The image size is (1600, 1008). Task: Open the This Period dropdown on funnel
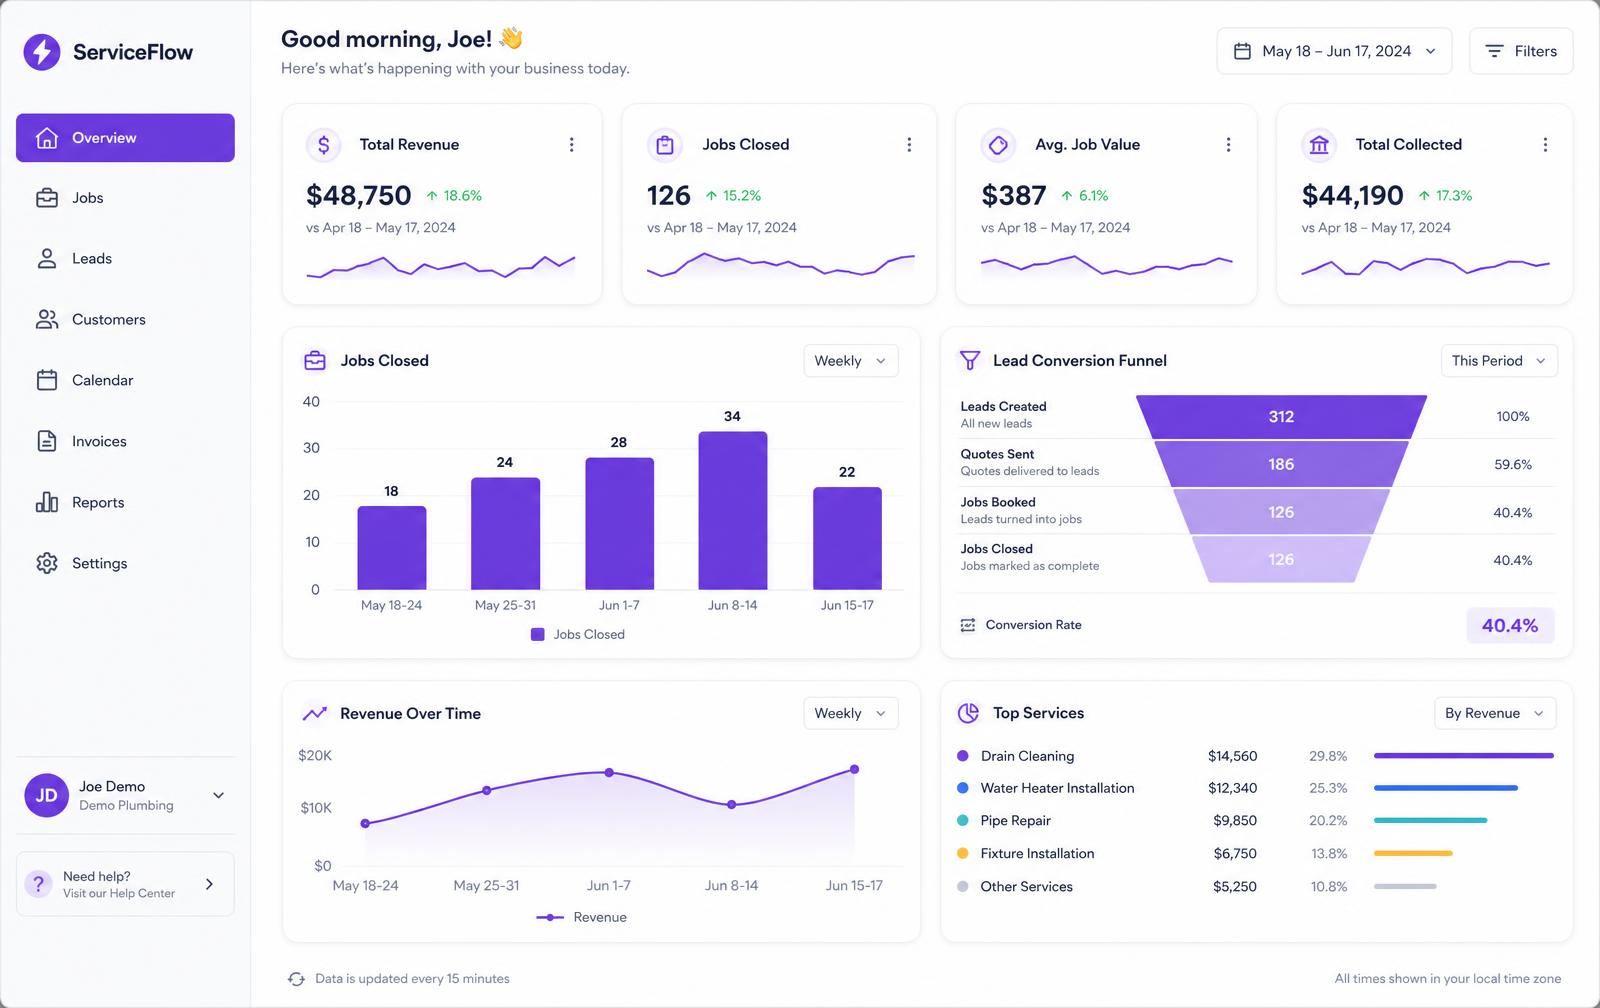pos(1499,361)
